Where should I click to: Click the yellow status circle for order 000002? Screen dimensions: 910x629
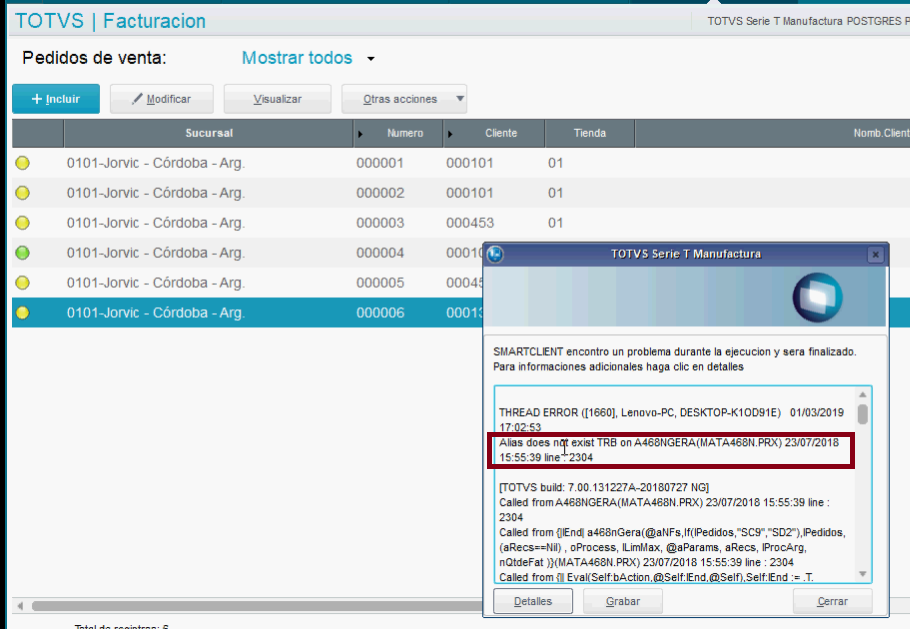click(x=23, y=193)
